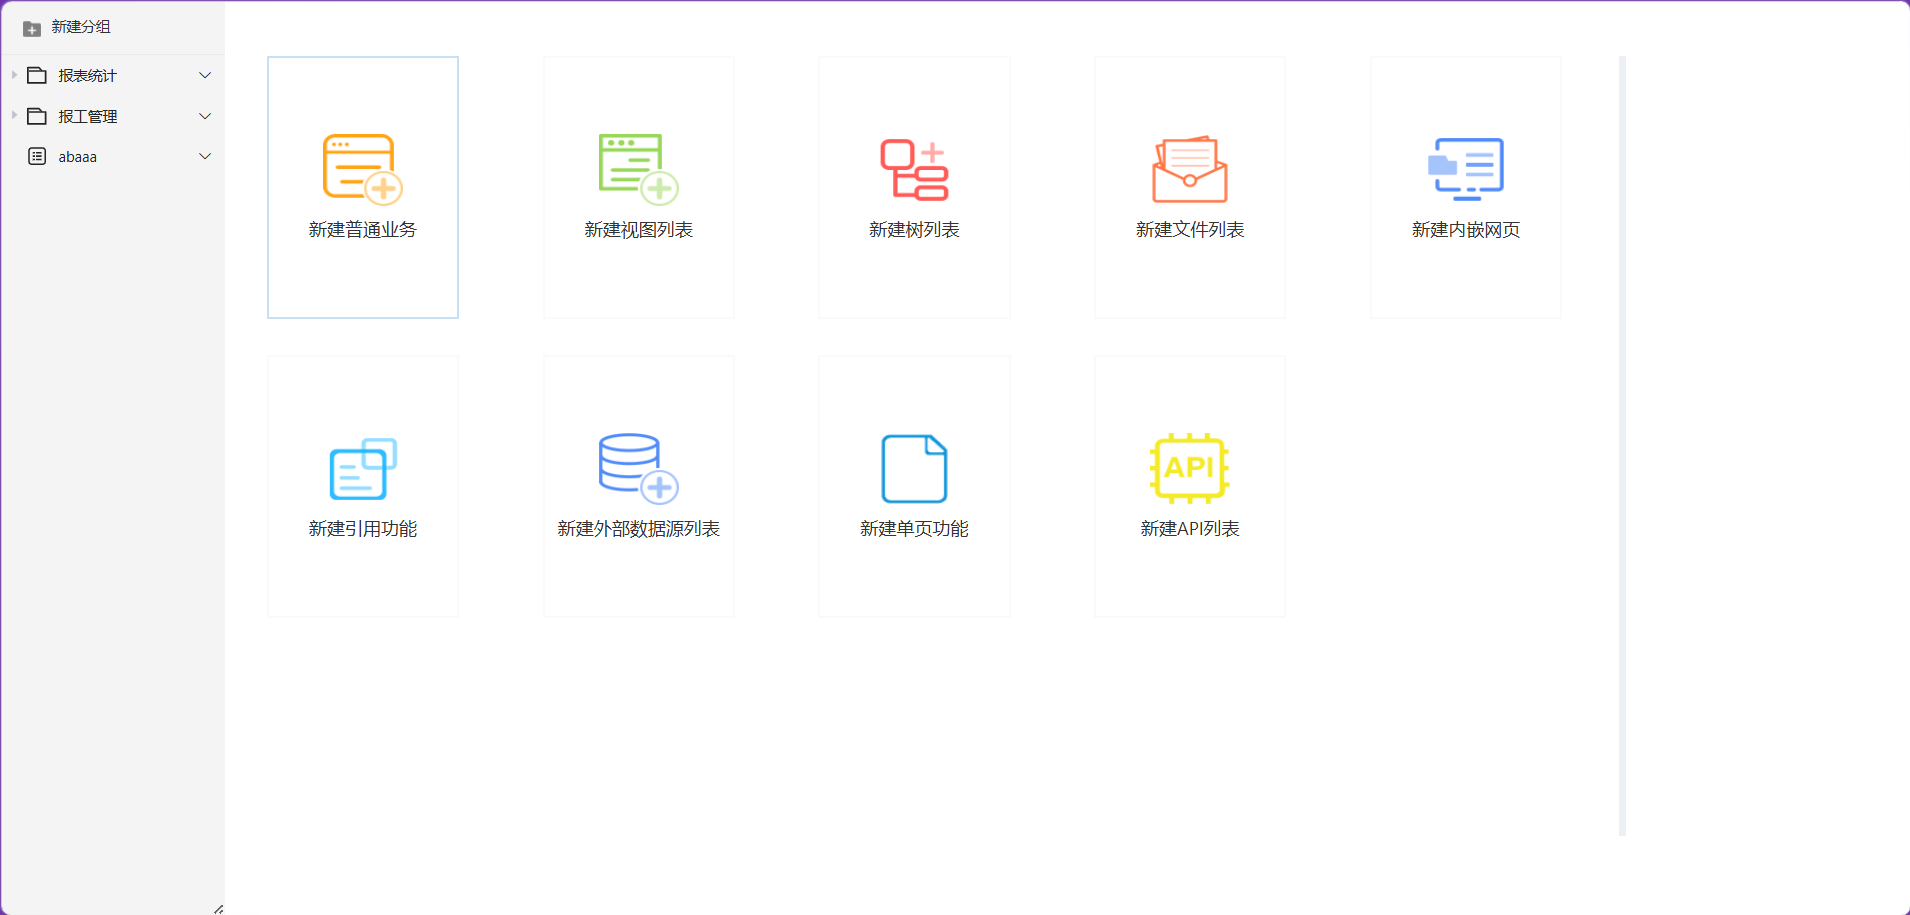Expand 报表统计 tree triangle
The width and height of the screenshot is (1910, 915).
click(x=14, y=75)
